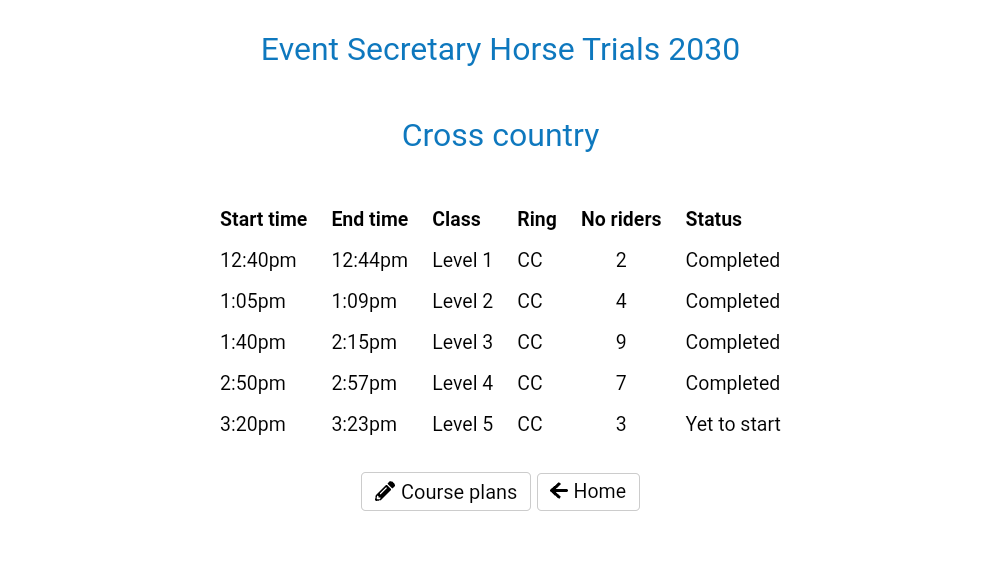
Task: Open the Course plans button
Action: click(x=446, y=492)
